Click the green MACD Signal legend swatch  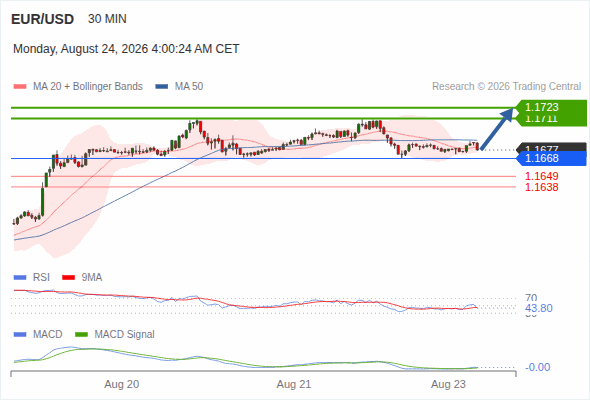(81, 335)
